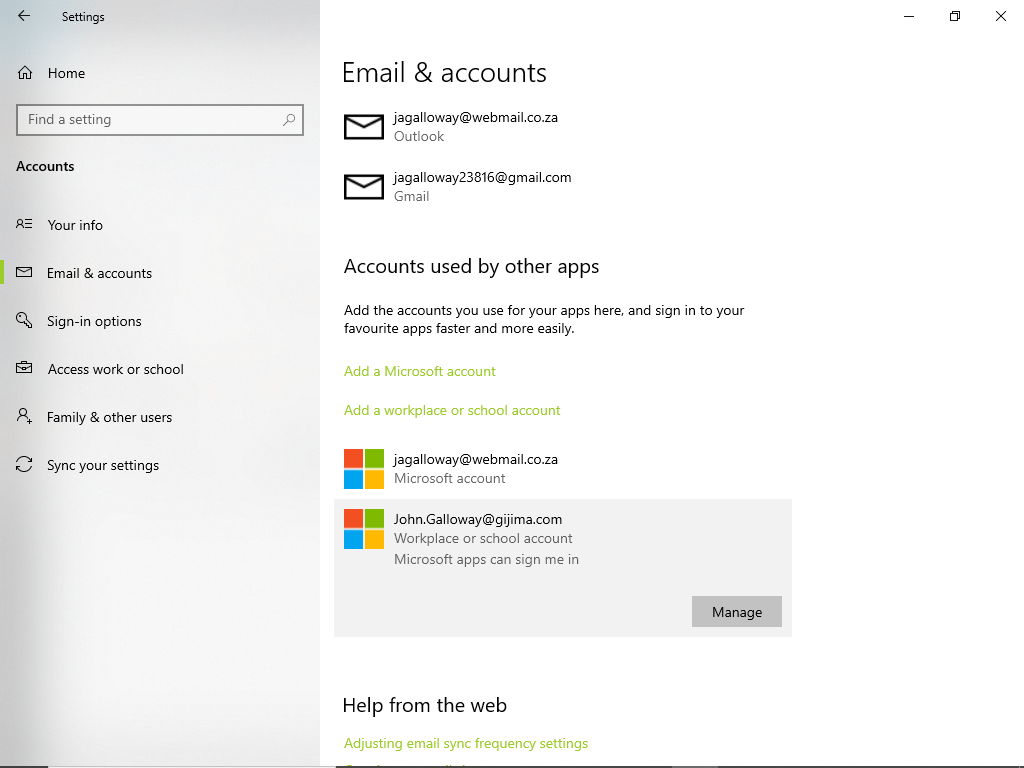Click the Gmail account envelope icon
The image size is (1024, 768).
coord(363,186)
